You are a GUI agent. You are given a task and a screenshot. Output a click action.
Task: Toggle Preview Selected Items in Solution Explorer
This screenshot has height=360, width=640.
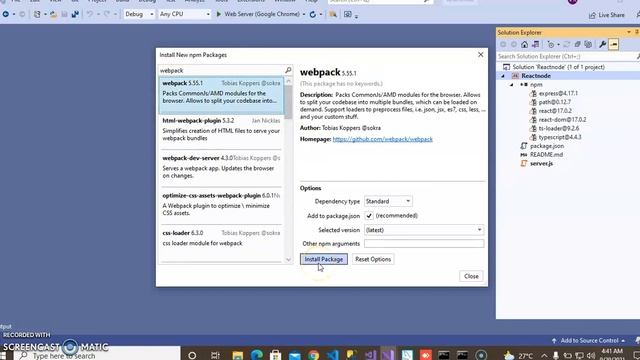coord(613,44)
